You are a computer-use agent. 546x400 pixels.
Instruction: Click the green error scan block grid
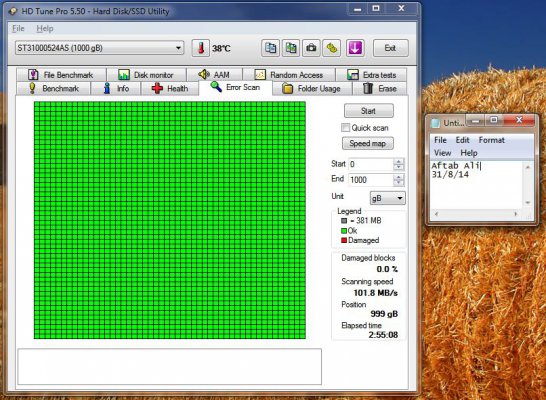click(170, 220)
